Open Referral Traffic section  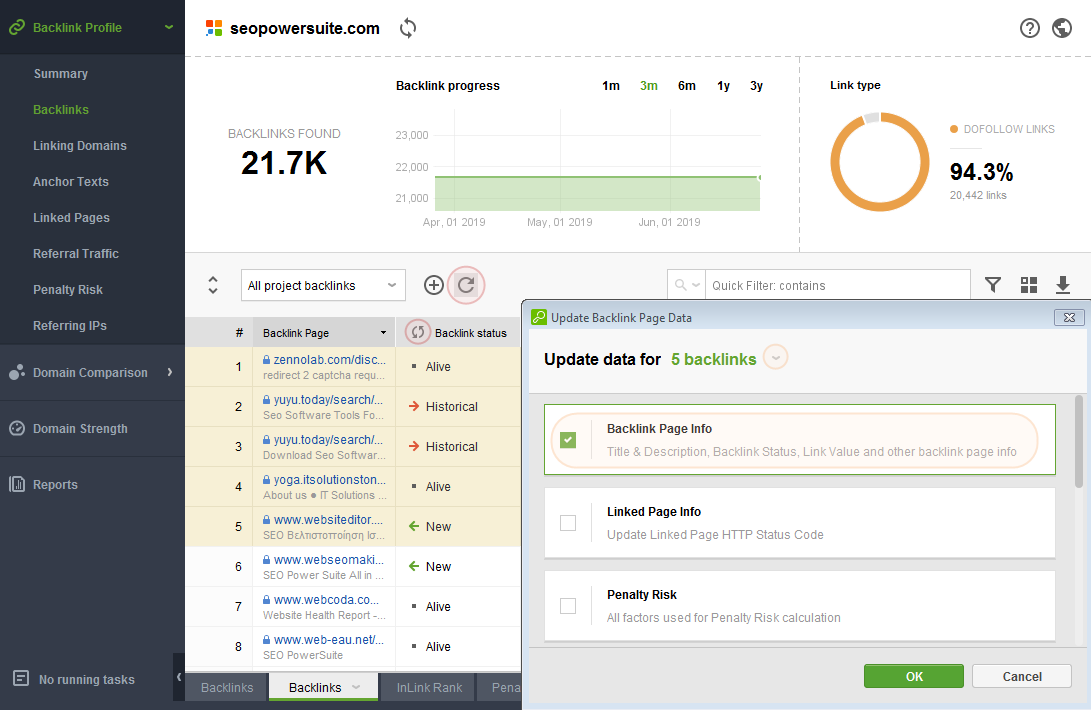coord(76,253)
